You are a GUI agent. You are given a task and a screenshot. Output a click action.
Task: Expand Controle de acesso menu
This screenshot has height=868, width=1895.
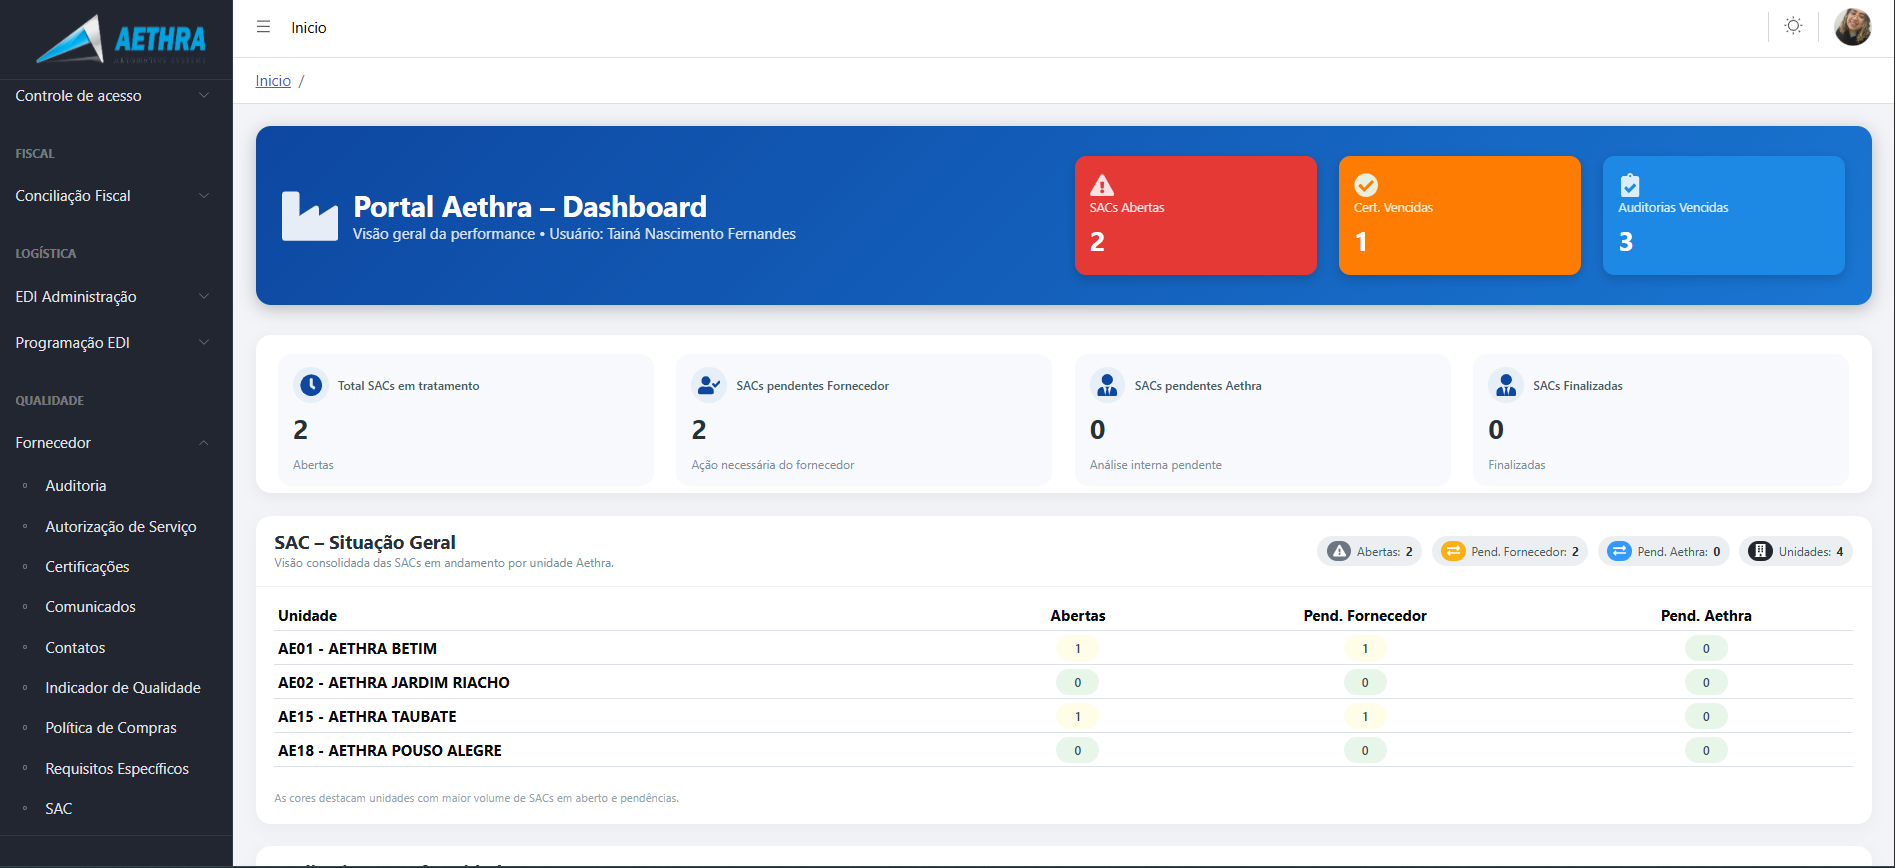(116, 96)
